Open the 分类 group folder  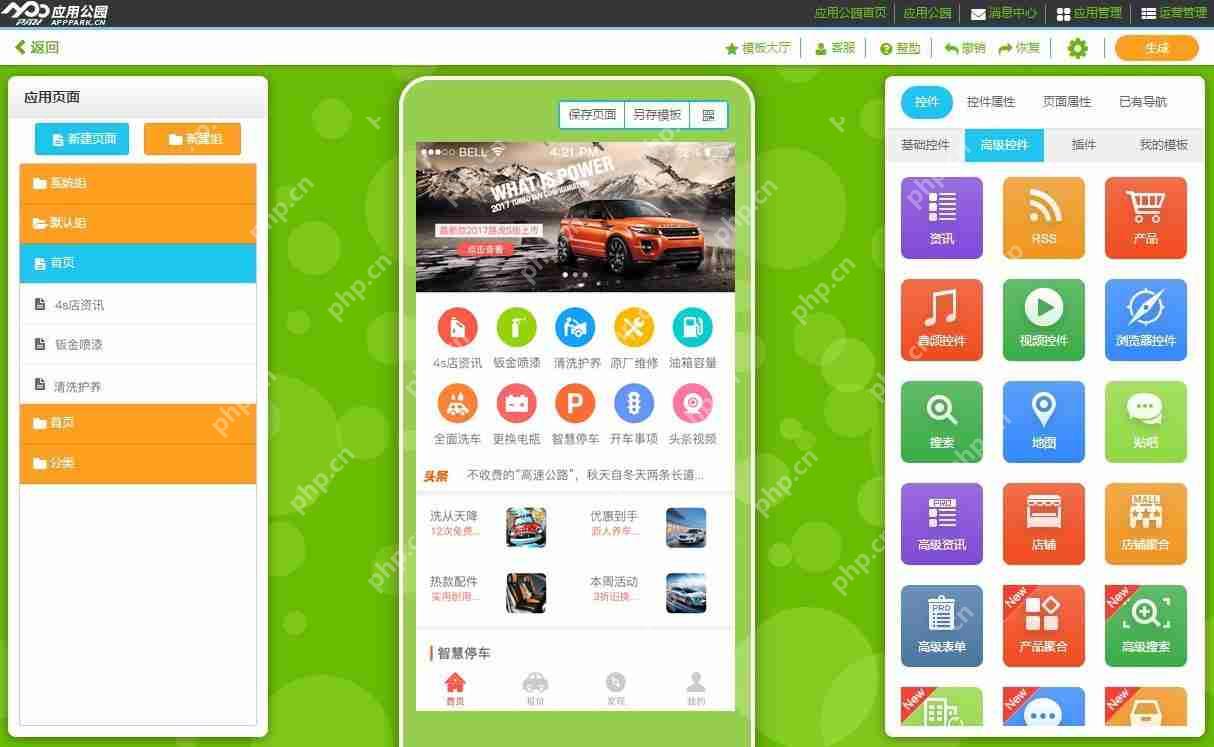pos(137,462)
